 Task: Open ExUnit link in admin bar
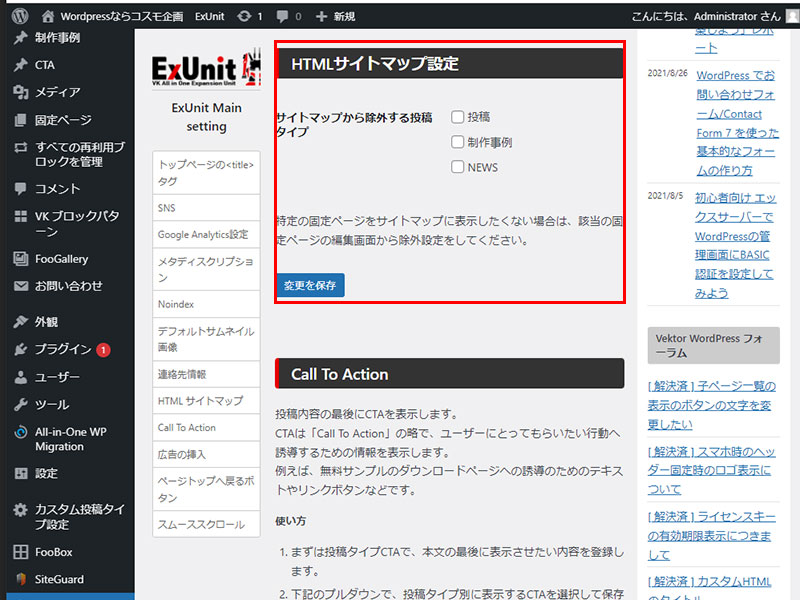tap(210, 17)
